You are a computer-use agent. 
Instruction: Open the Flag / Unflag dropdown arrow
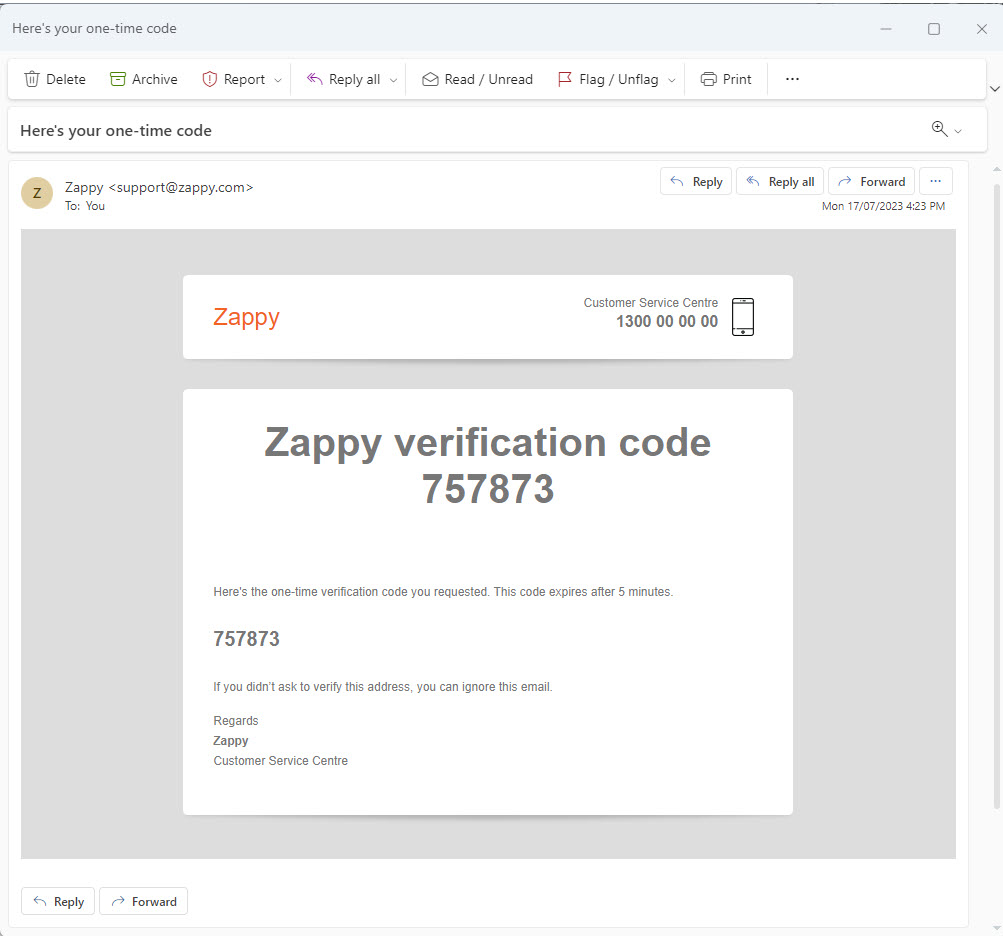coord(672,80)
